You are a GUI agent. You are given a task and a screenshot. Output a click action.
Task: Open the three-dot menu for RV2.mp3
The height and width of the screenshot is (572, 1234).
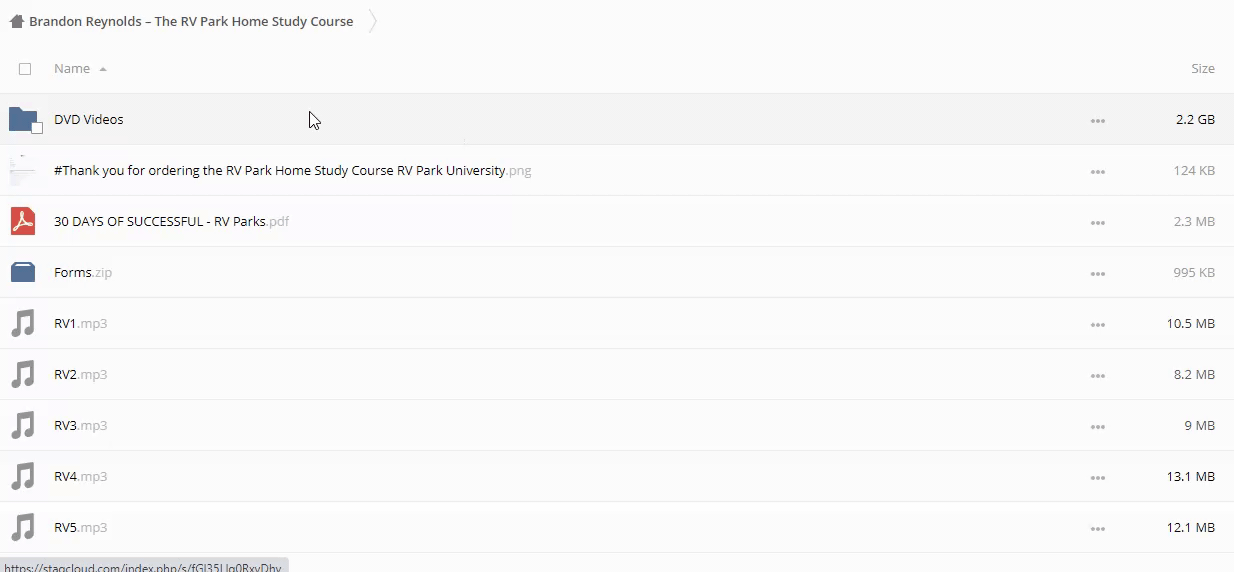[1098, 375]
